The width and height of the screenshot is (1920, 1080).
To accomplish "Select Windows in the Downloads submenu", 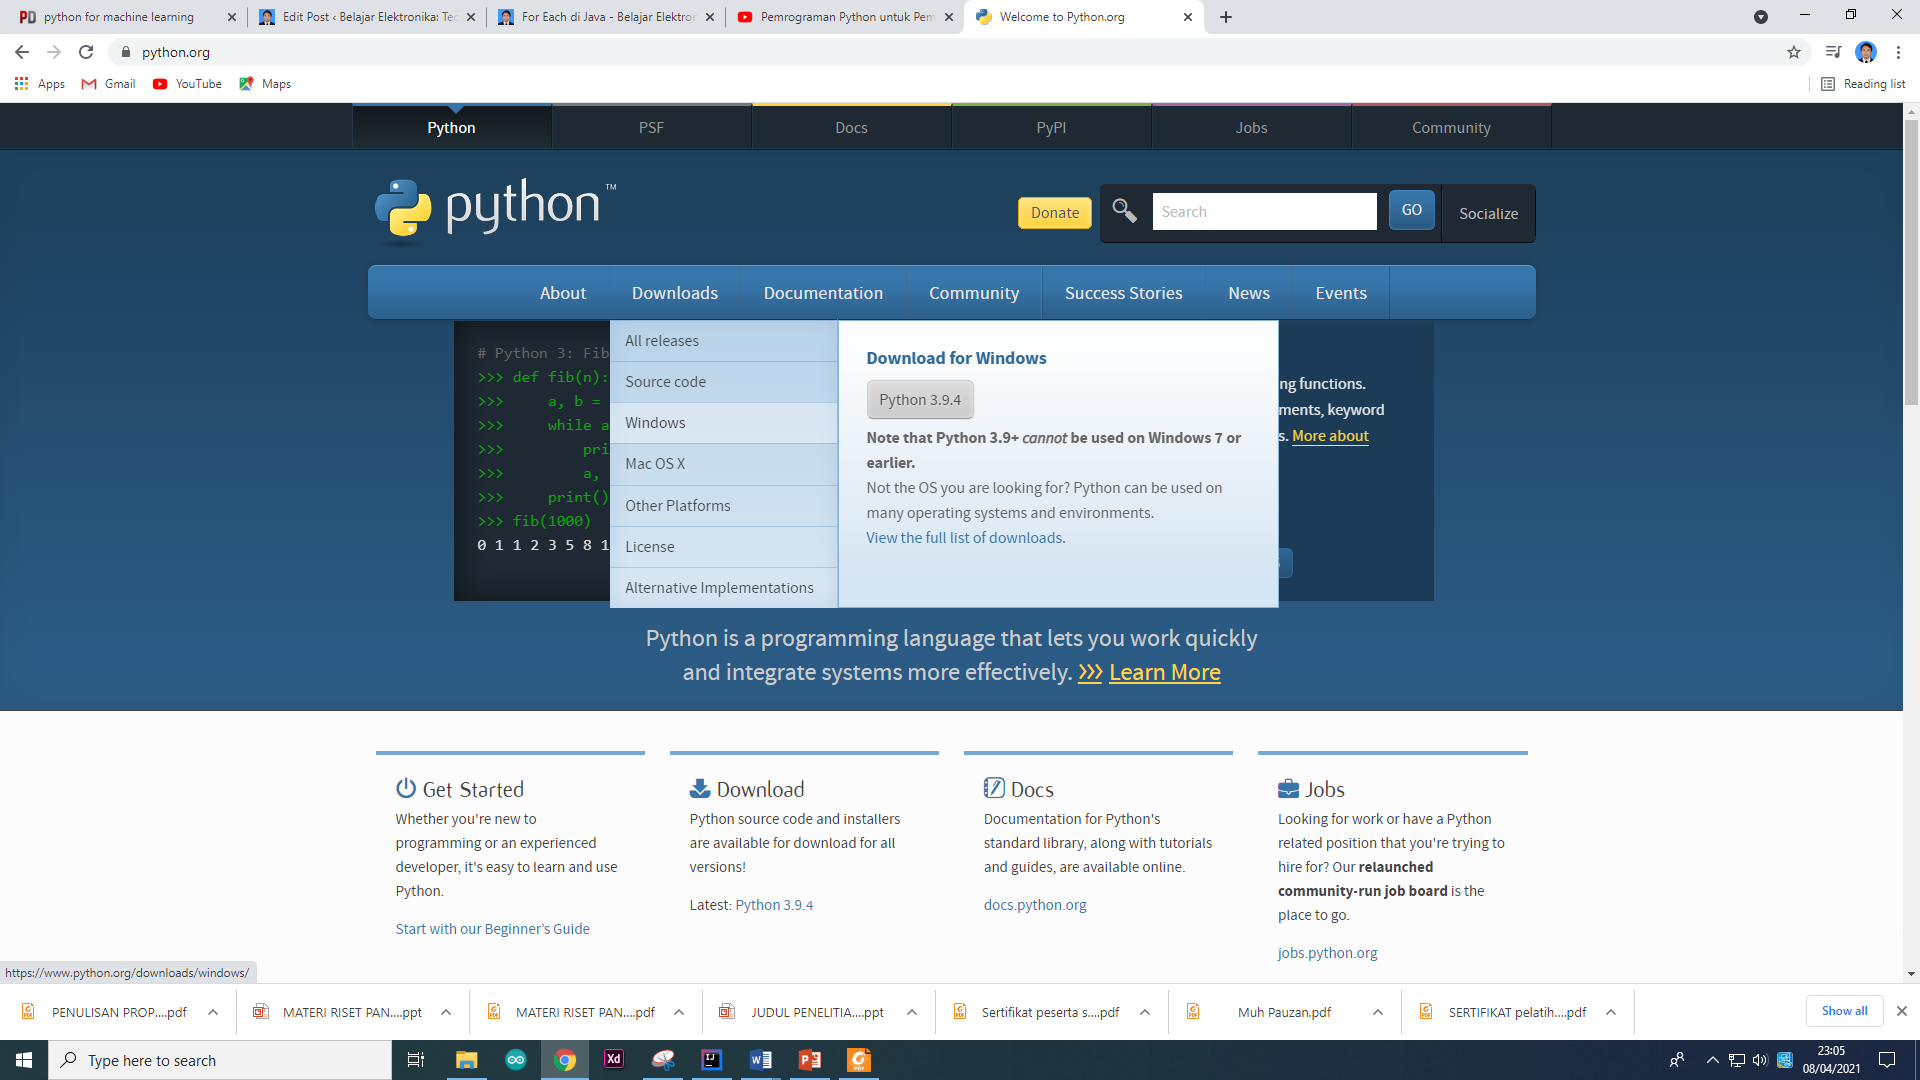I will point(724,423).
